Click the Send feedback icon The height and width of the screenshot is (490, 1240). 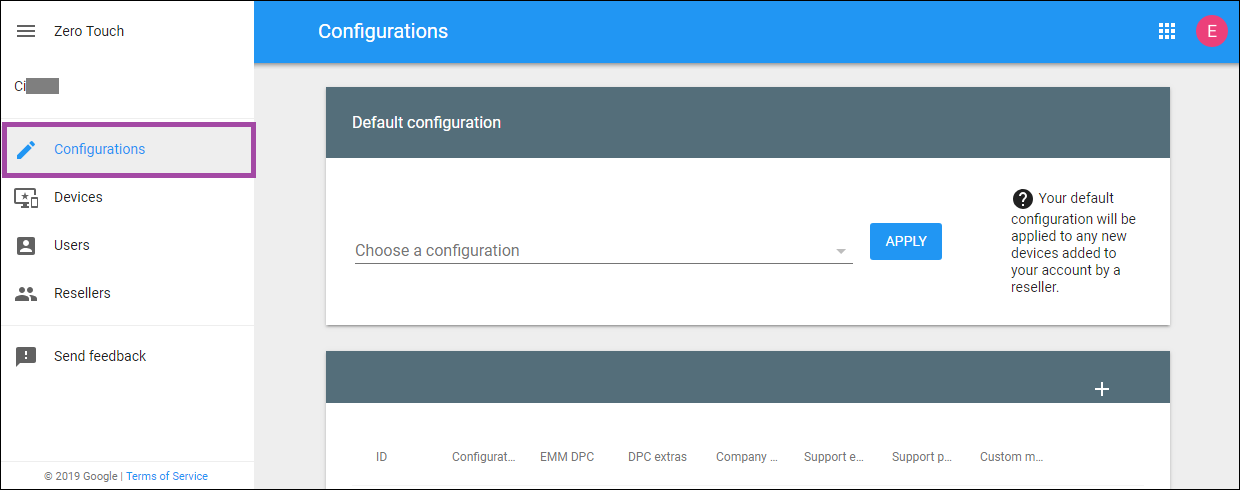26,356
